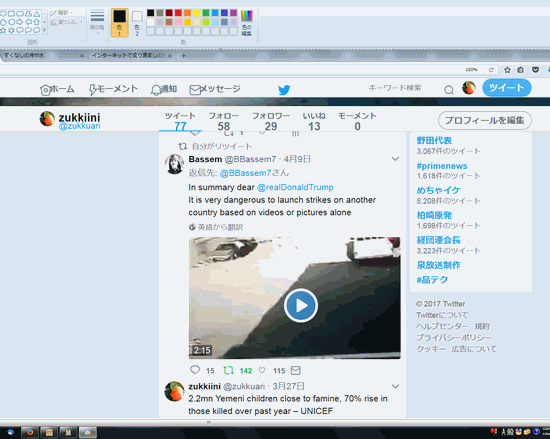550x439 pixels.
Task: Open Paint shape fill dropdown
Action: click(x=66, y=22)
